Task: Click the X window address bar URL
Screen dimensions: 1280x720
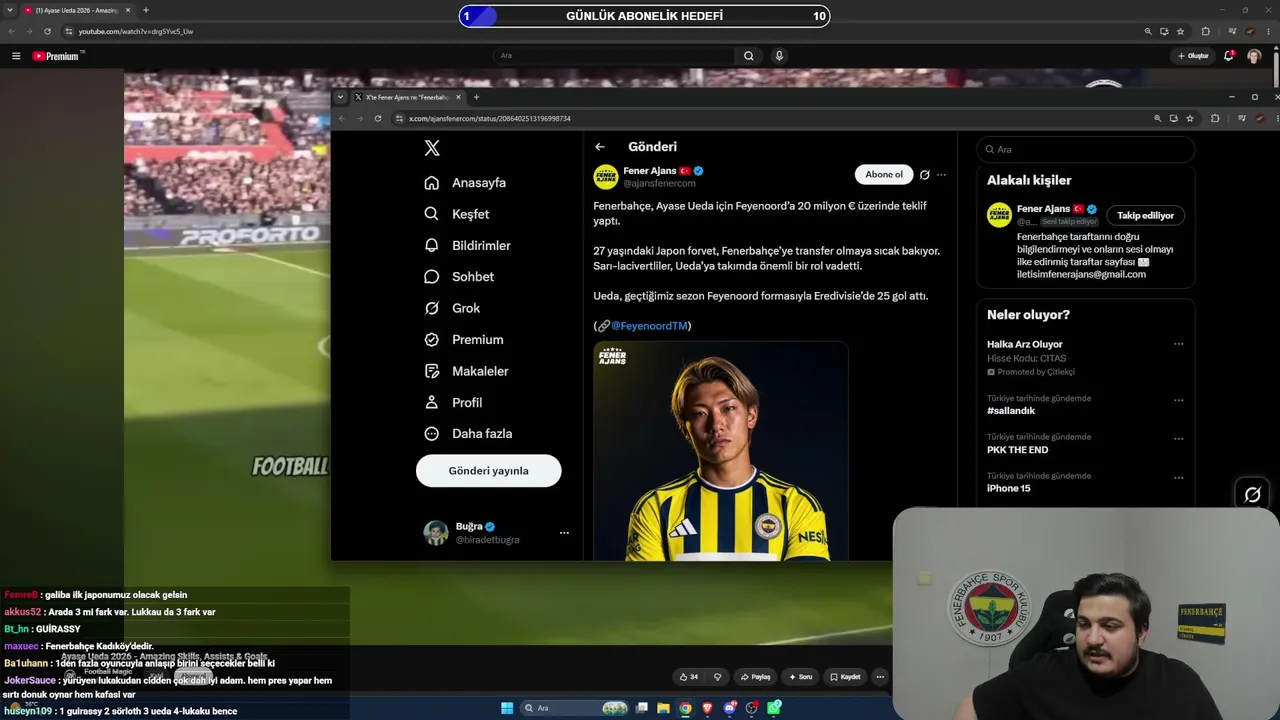Action: pyautogui.click(x=490, y=118)
